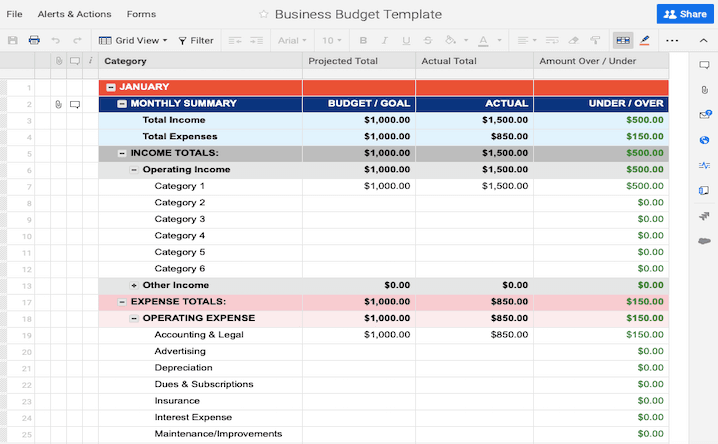Screen dimensions: 718x444
Task: Click the Share button
Action: pyautogui.click(x=685, y=14)
